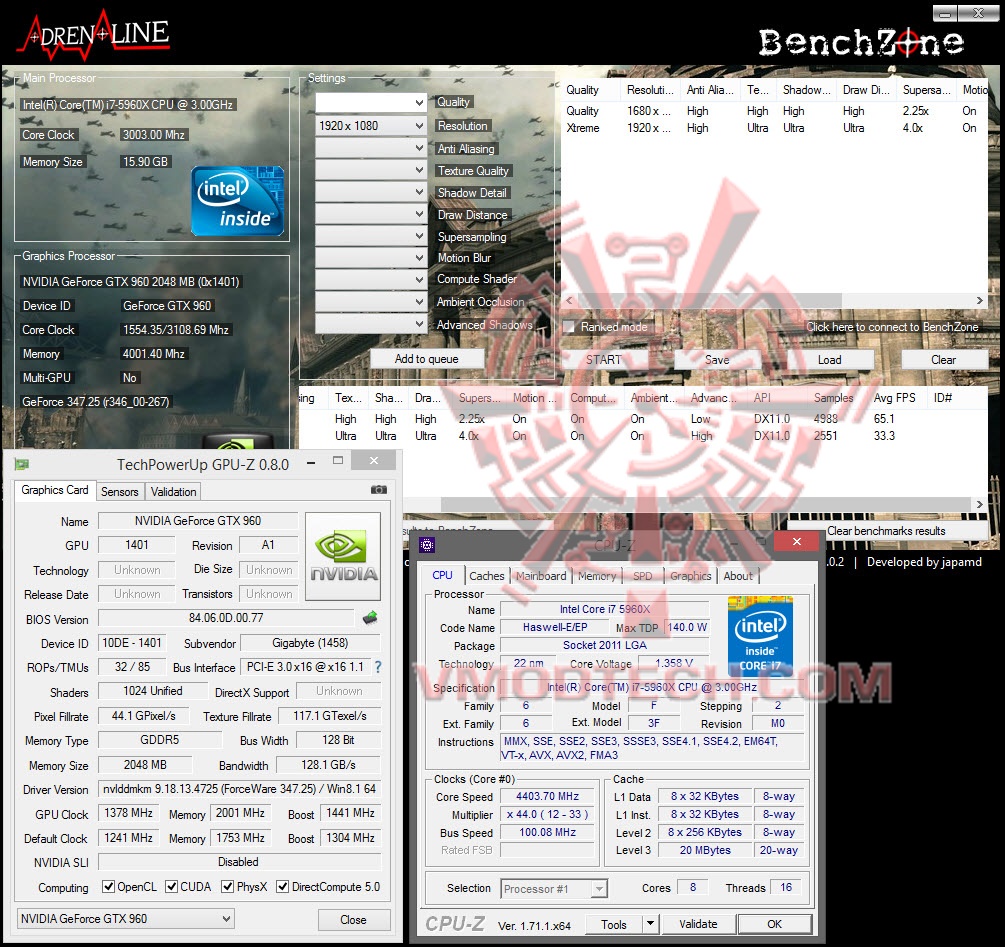Click the 65.1 Avg FPS result cell
1005x947 pixels.
885,418
